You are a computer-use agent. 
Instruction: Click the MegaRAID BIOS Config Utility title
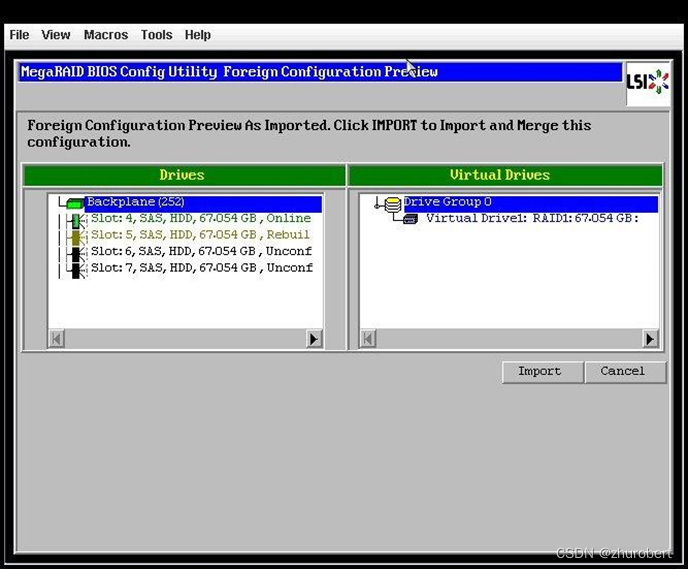(x=320, y=72)
